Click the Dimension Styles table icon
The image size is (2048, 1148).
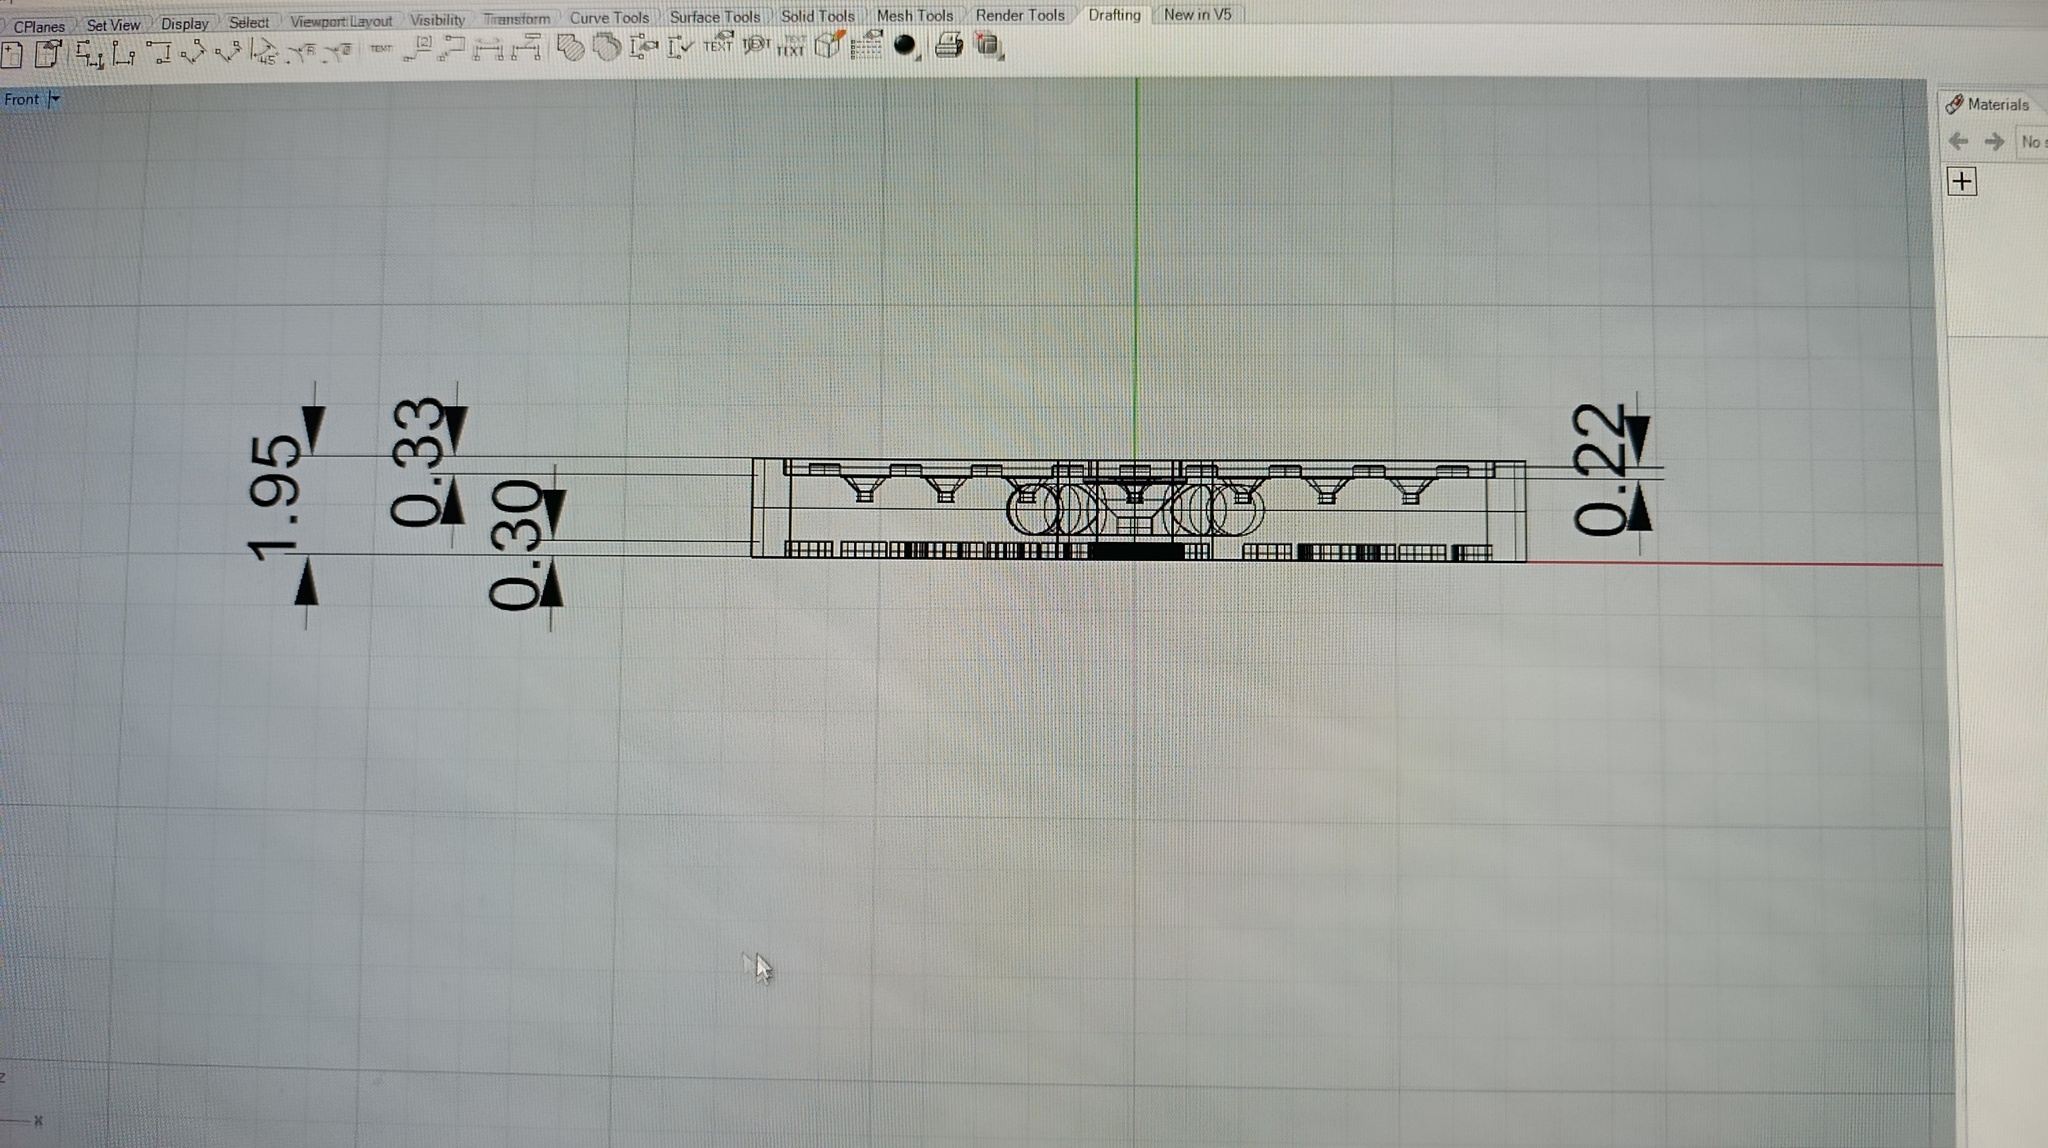point(866,45)
